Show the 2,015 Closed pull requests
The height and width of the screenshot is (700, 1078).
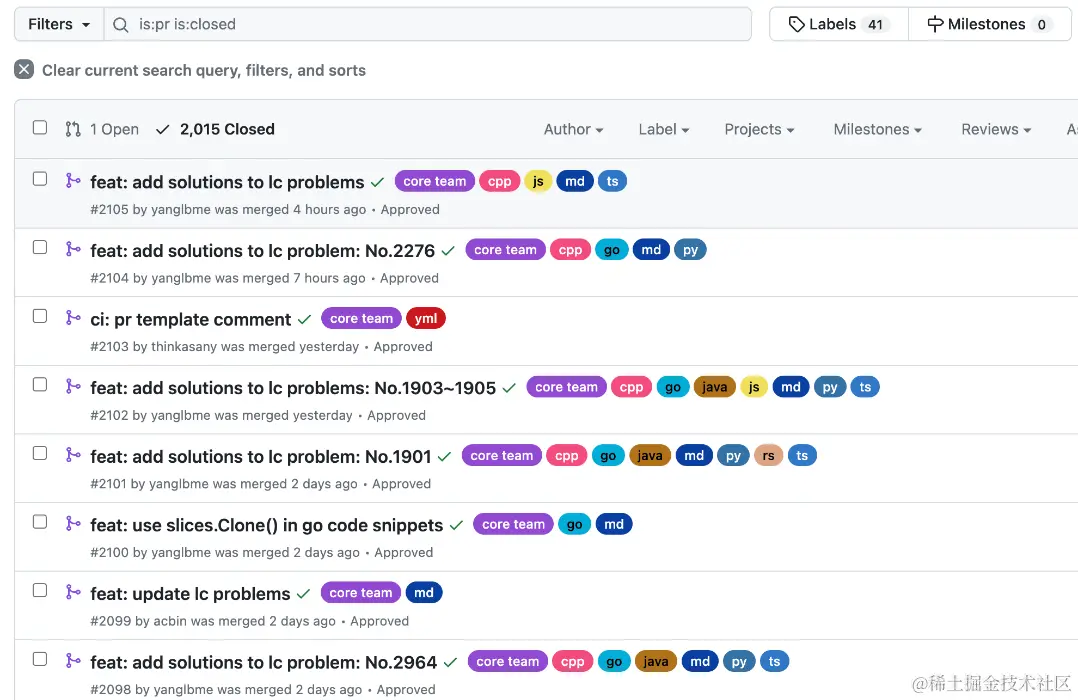point(215,129)
